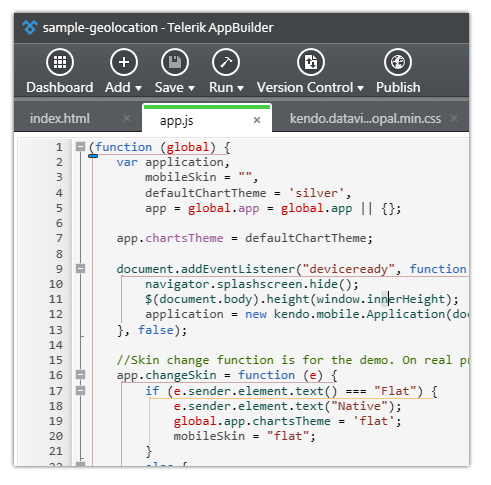The height and width of the screenshot is (485, 491).
Task: Click 'global' parameter on line 1
Action: (188, 147)
